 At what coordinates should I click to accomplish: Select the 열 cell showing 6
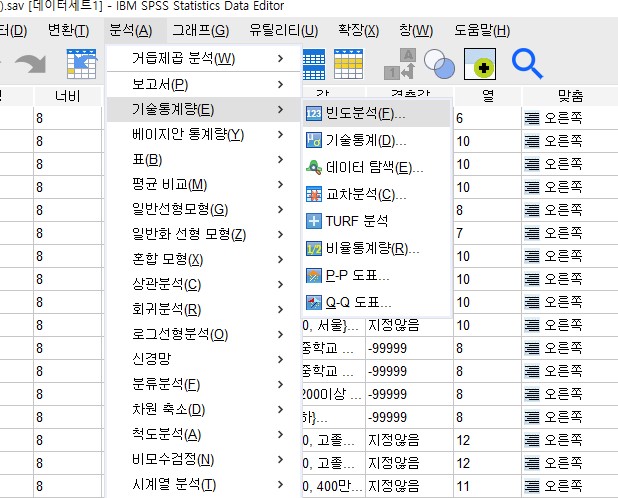pos(488,118)
